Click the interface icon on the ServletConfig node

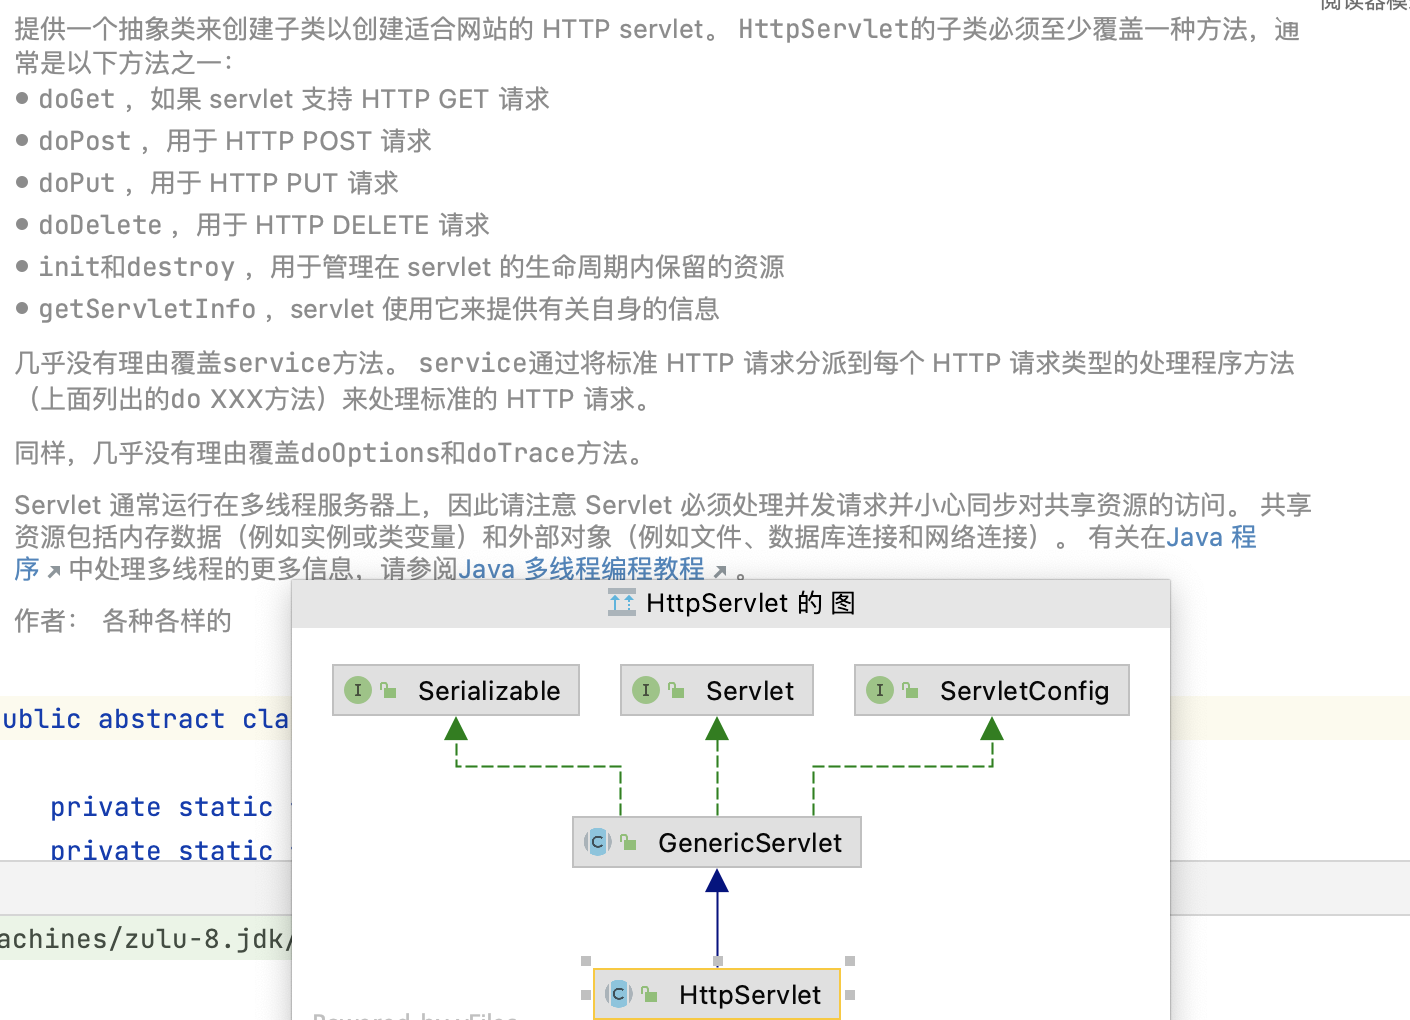[x=880, y=690]
